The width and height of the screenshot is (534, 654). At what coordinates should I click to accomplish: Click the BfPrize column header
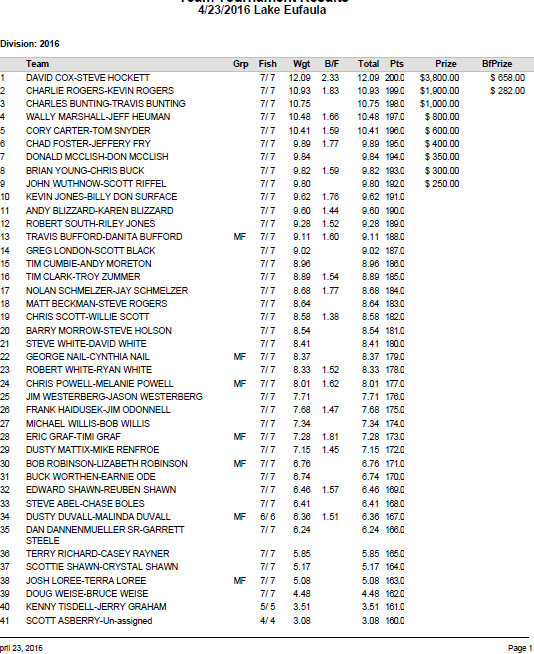point(497,64)
